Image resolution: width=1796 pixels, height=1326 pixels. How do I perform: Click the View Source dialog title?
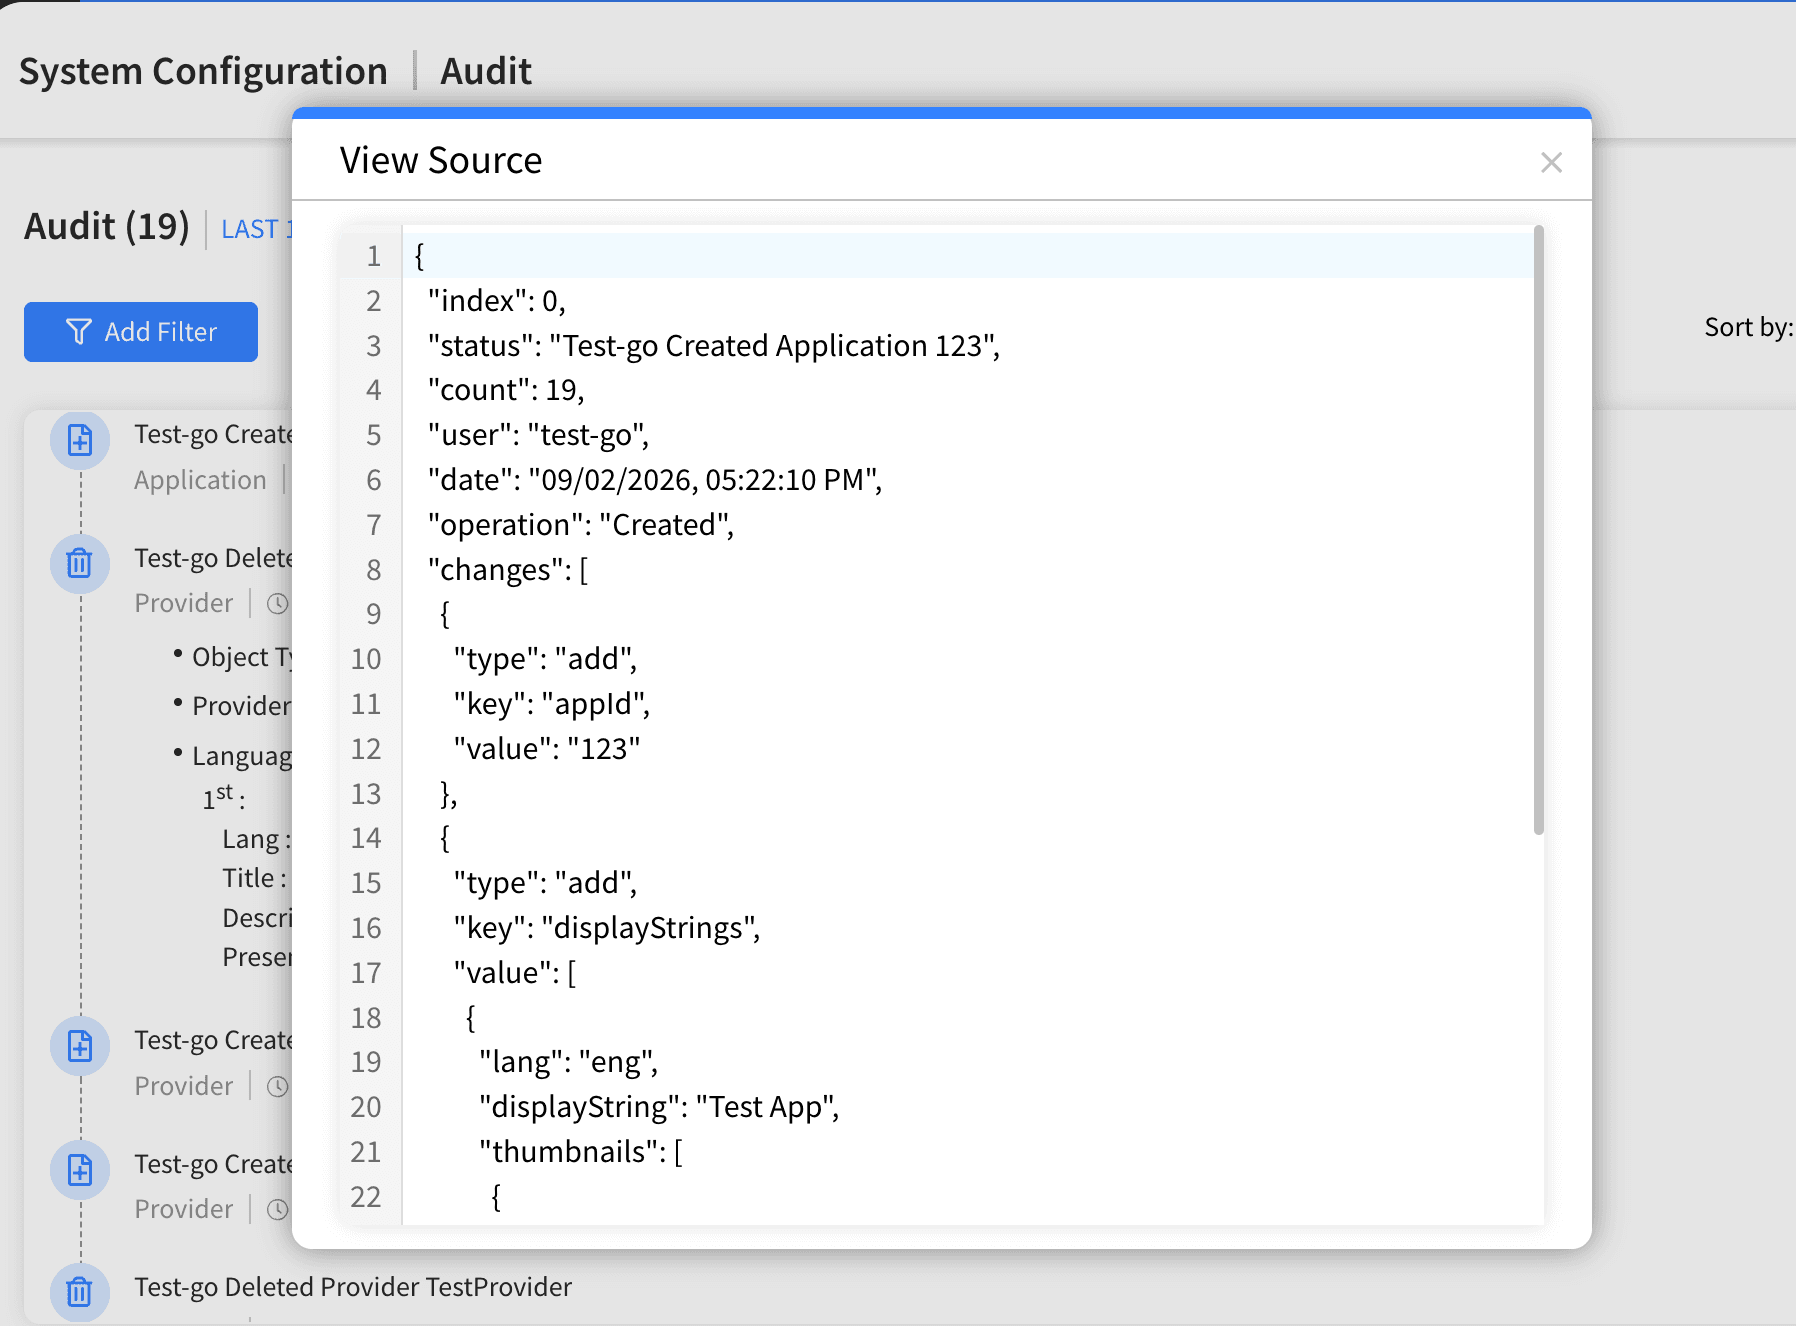(441, 160)
